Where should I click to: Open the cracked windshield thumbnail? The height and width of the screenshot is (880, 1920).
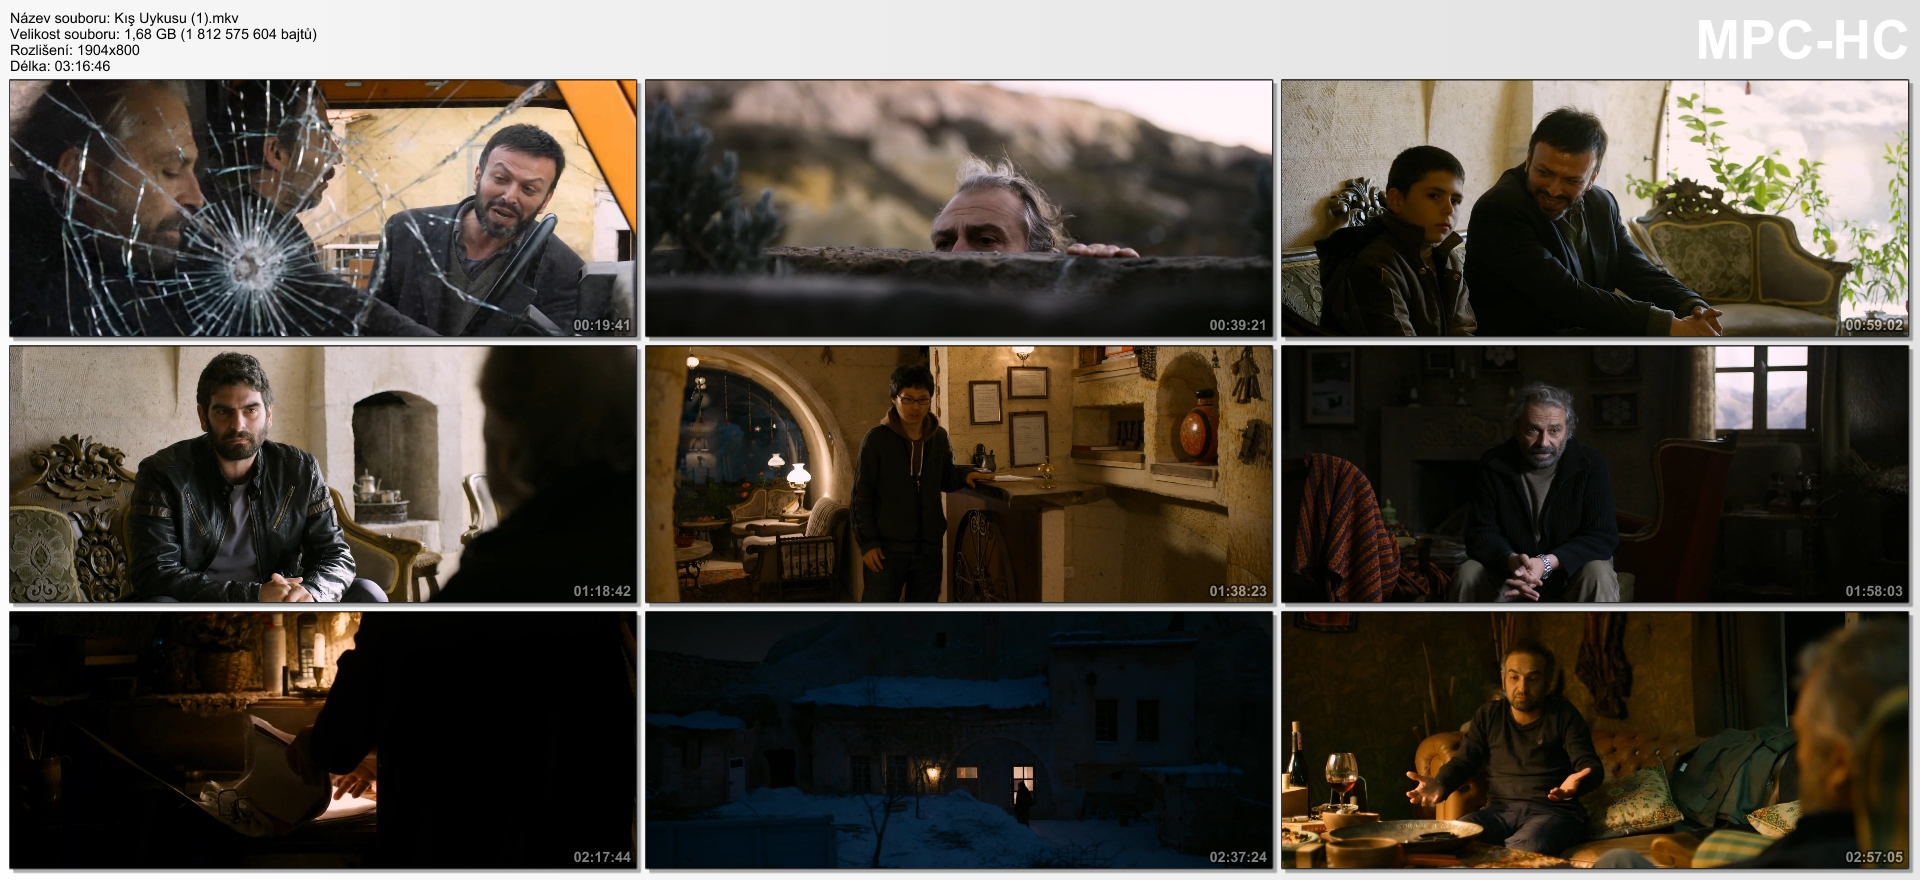point(323,208)
